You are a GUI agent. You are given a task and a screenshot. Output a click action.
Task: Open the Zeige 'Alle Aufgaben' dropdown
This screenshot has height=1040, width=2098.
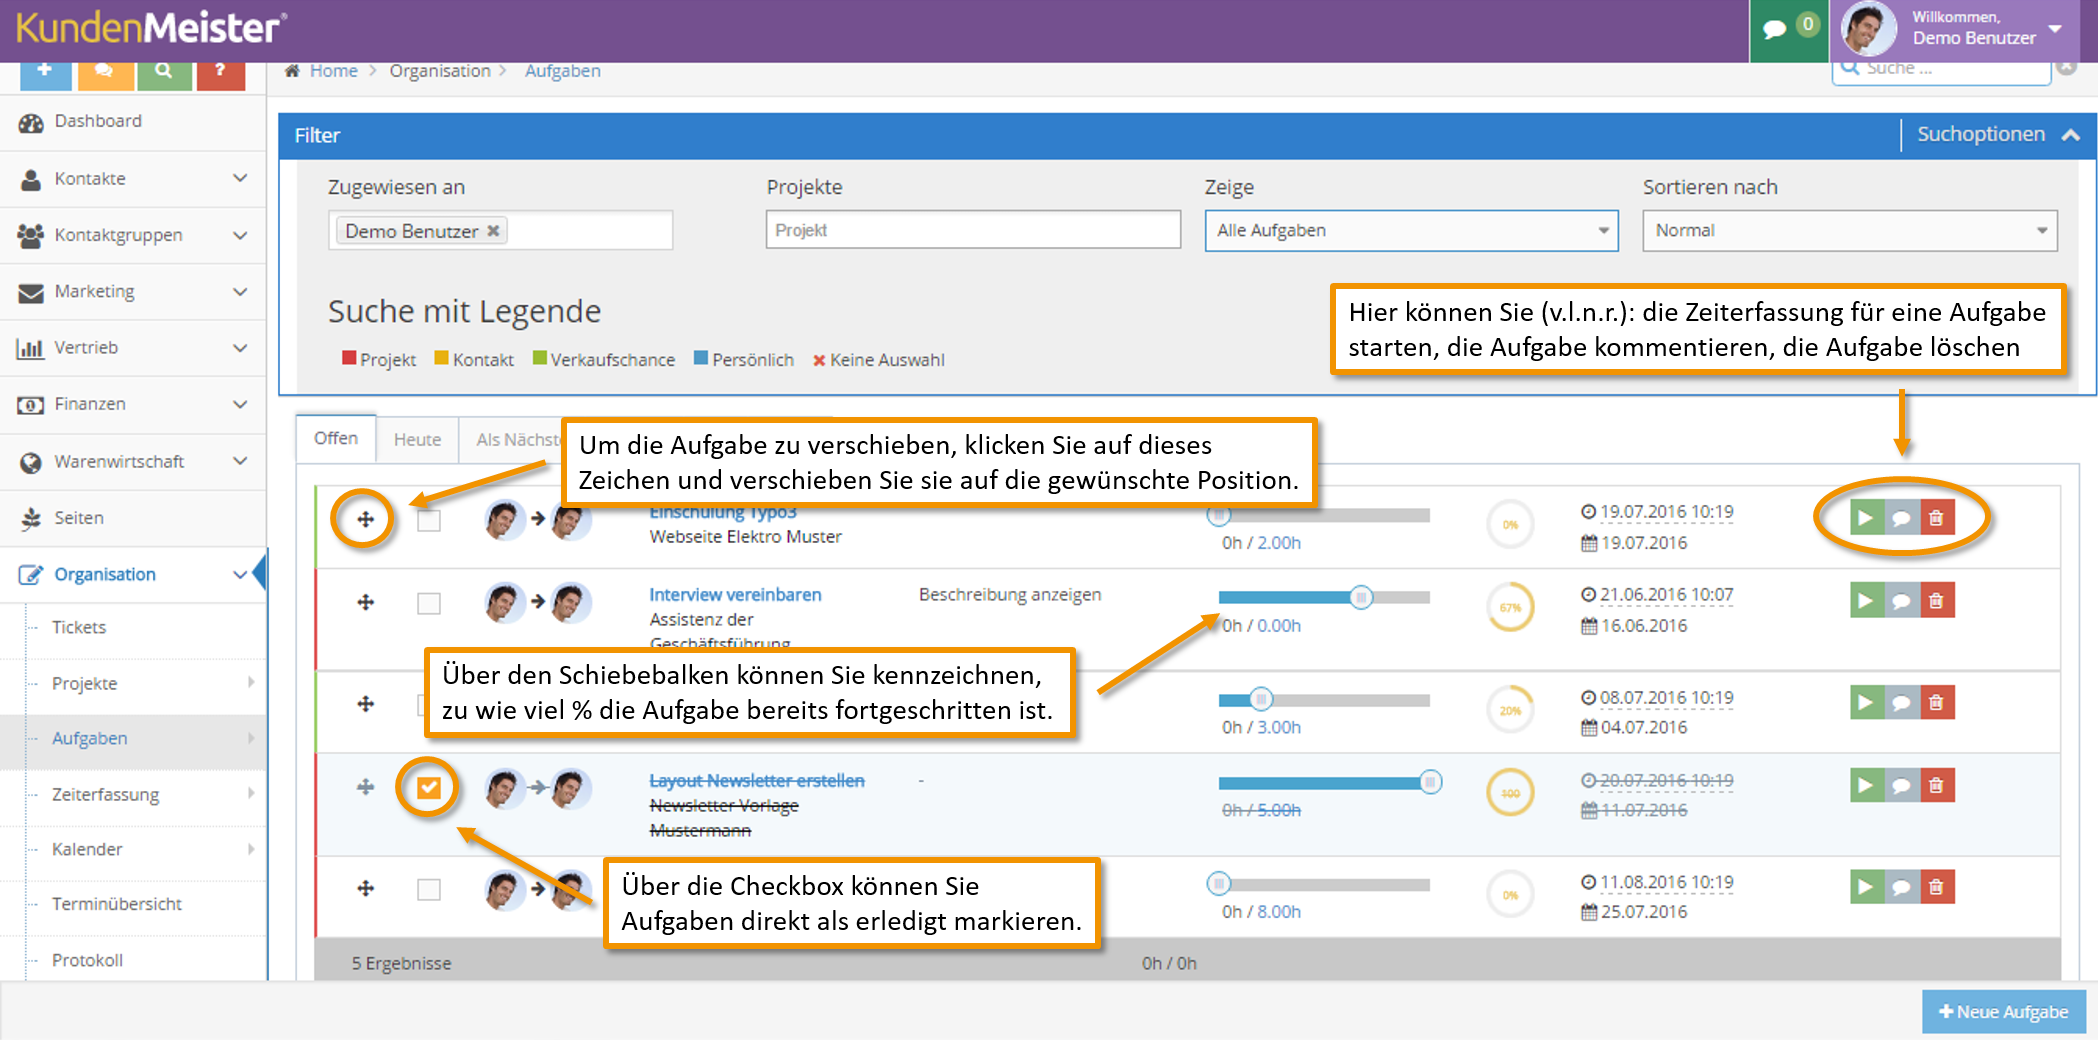(1411, 230)
